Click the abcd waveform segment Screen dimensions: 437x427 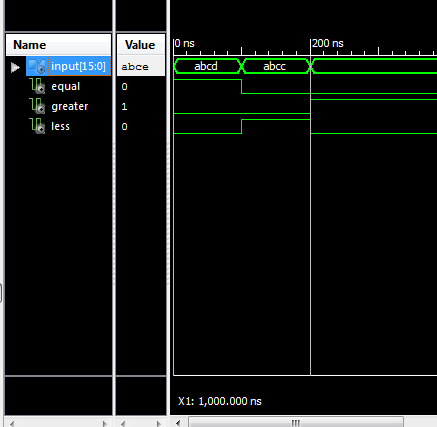tap(207, 66)
